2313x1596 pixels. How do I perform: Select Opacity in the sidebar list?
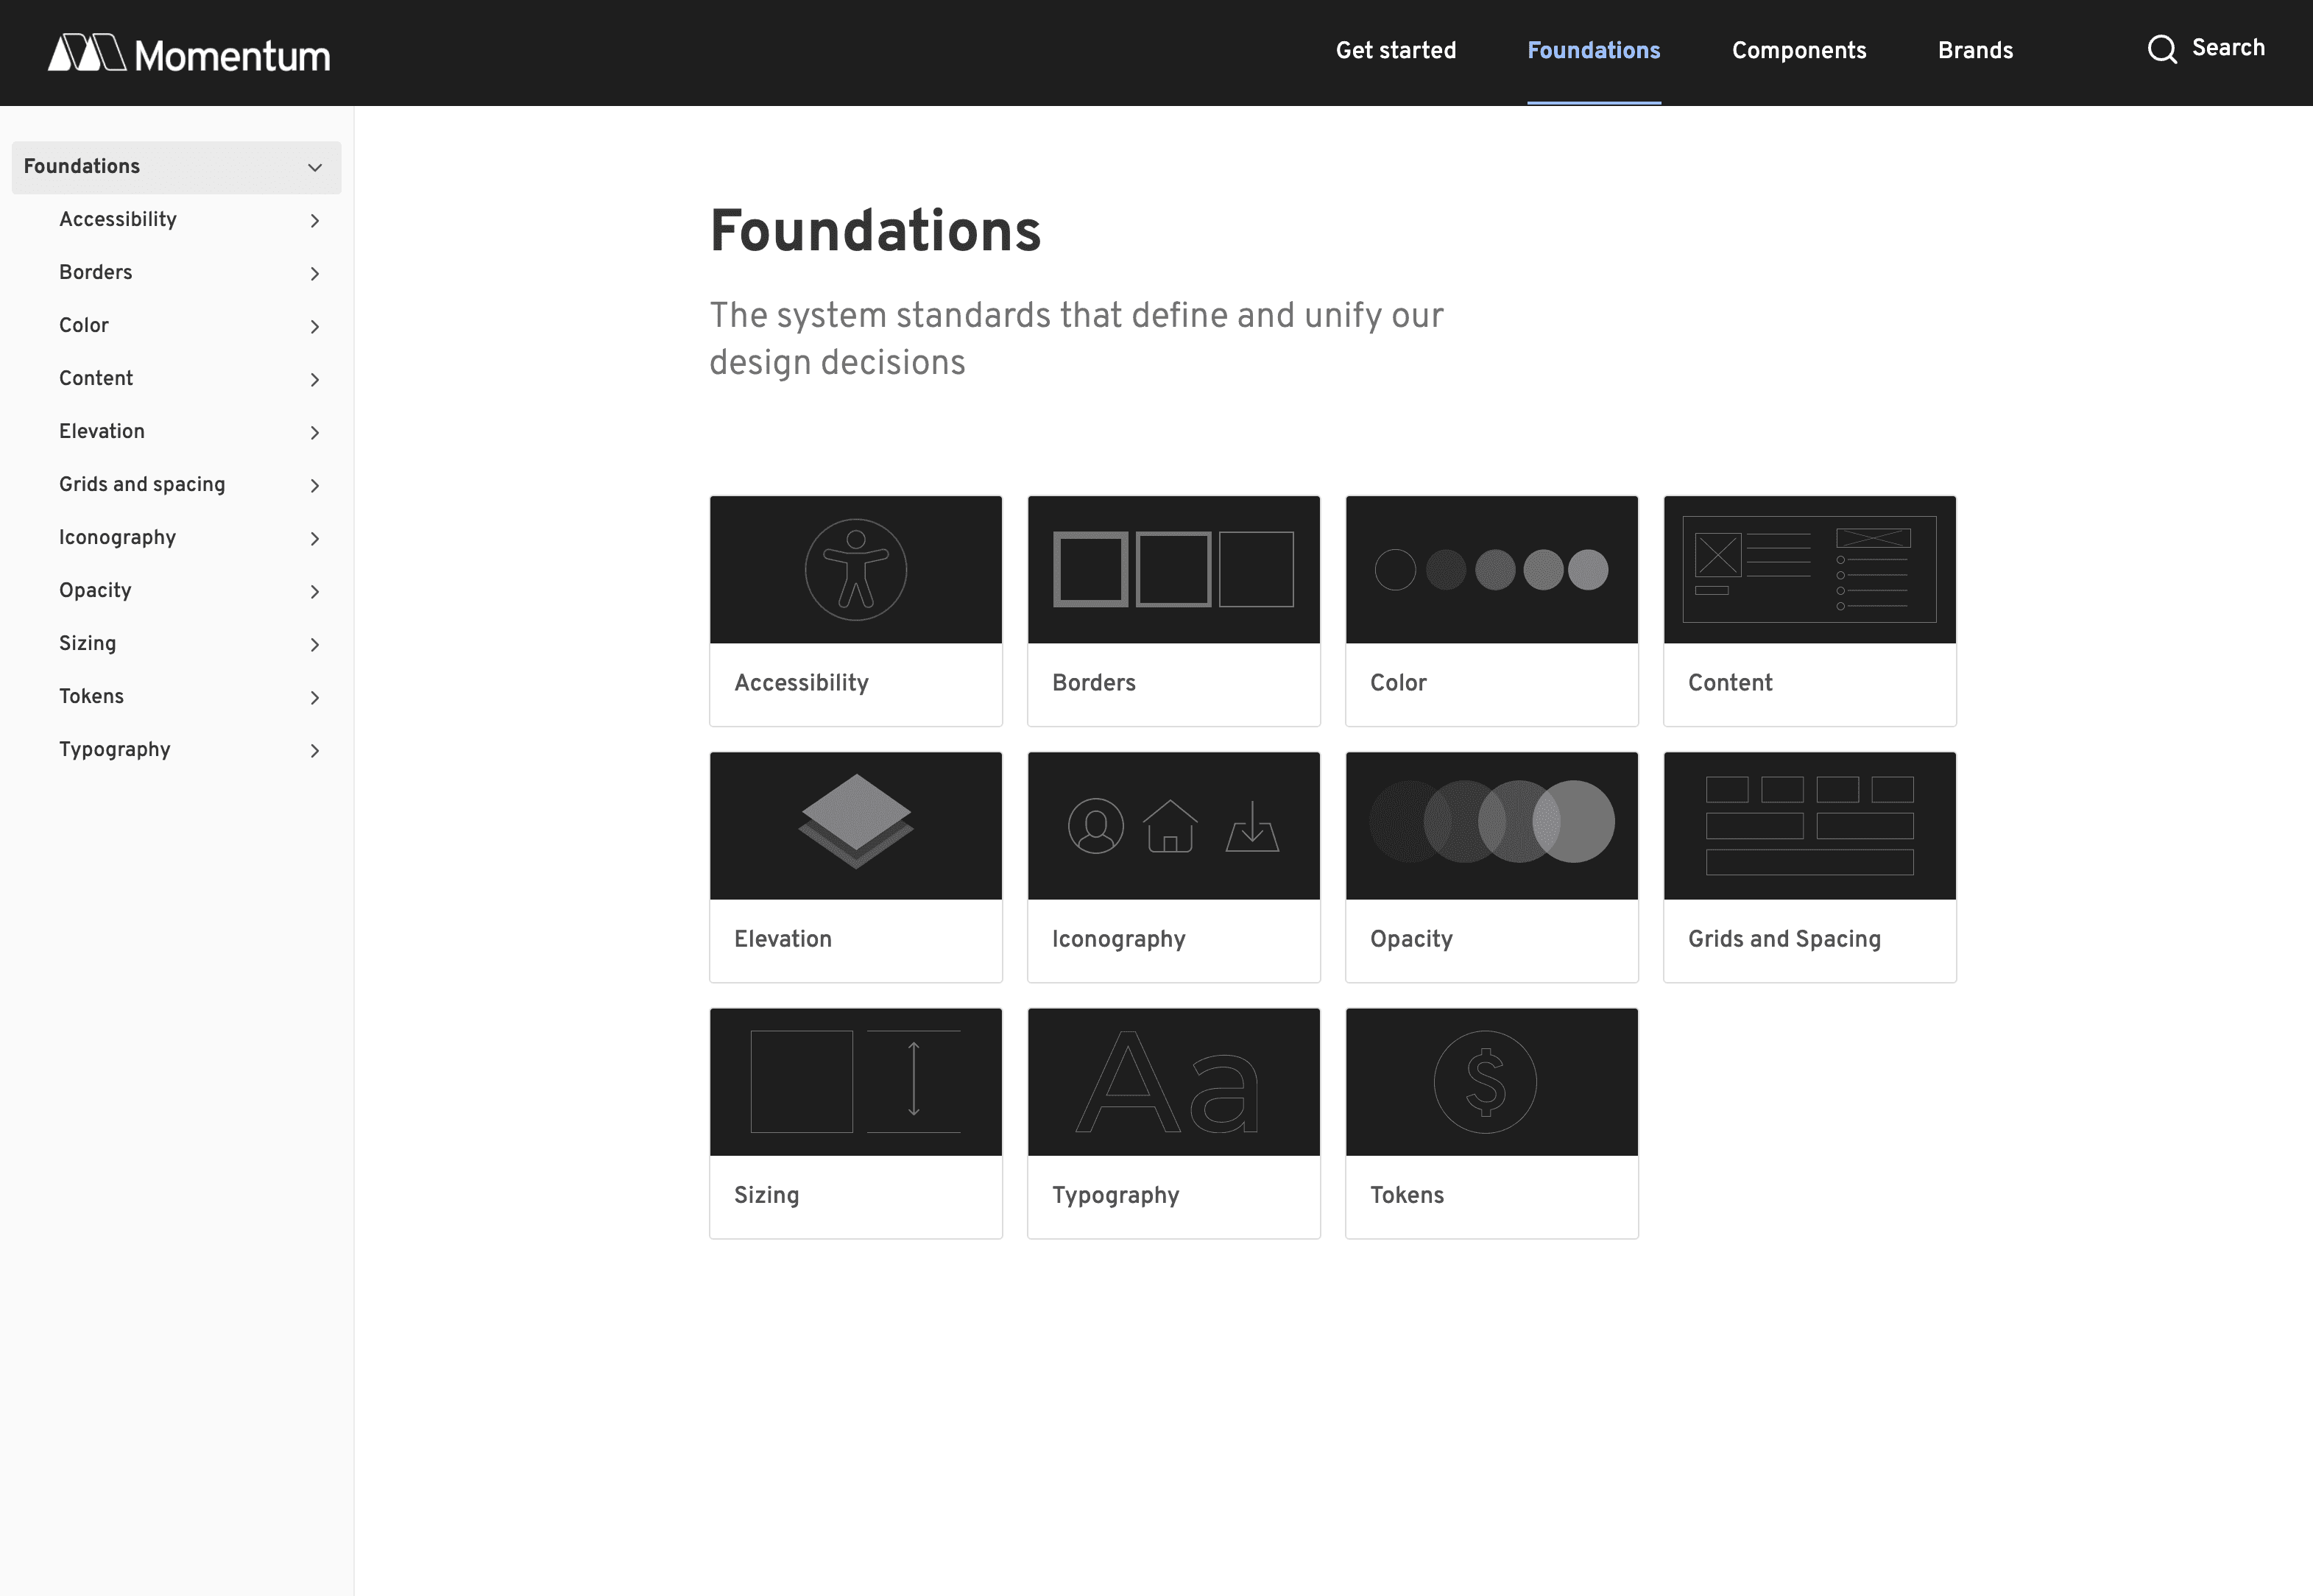[95, 591]
